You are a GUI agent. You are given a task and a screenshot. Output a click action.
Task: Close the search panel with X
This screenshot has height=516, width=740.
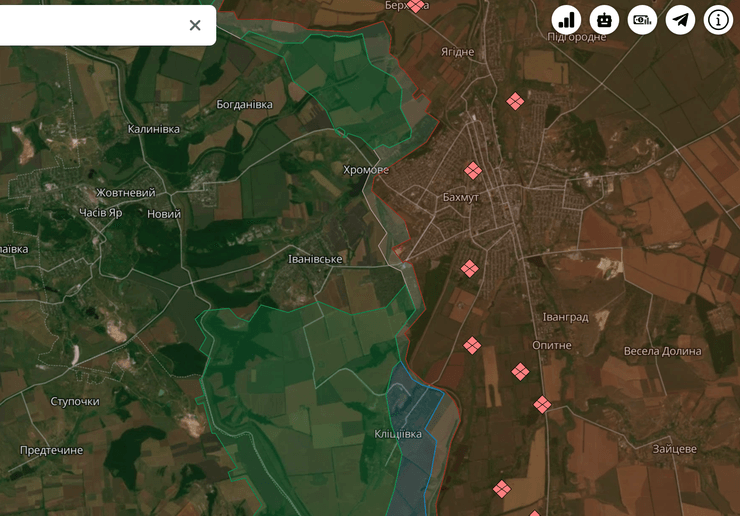click(195, 25)
